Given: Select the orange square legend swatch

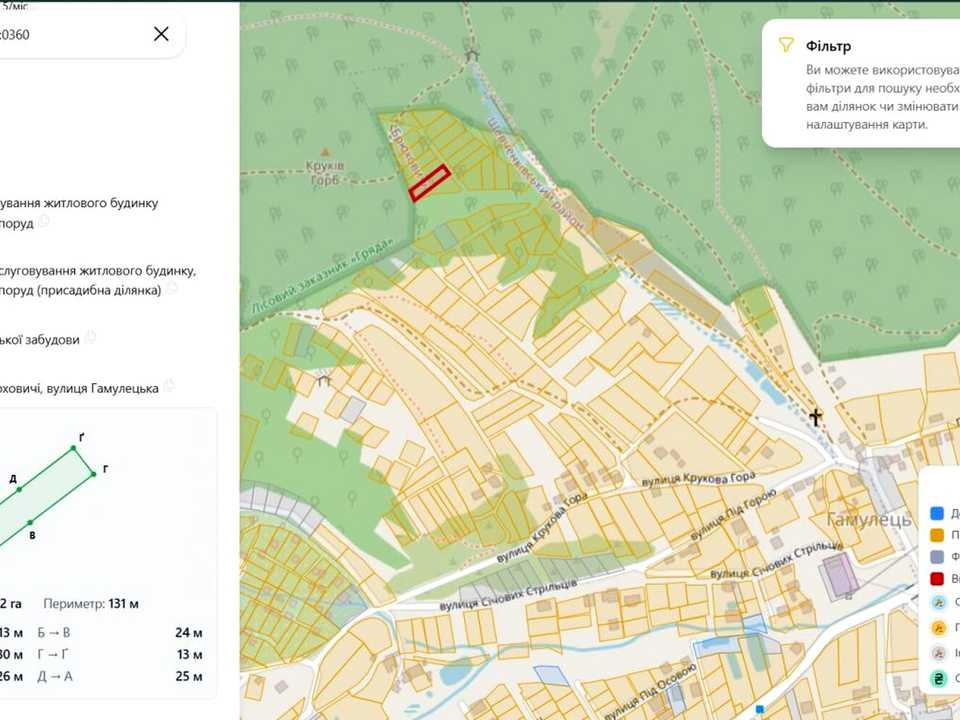Looking at the screenshot, I should point(937,535).
